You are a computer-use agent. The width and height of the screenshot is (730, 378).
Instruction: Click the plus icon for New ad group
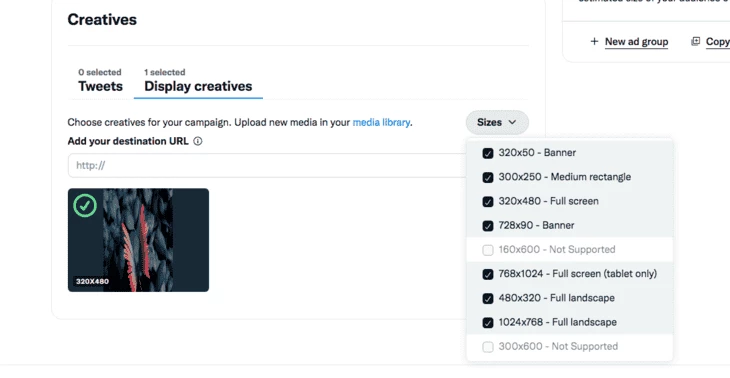(594, 41)
